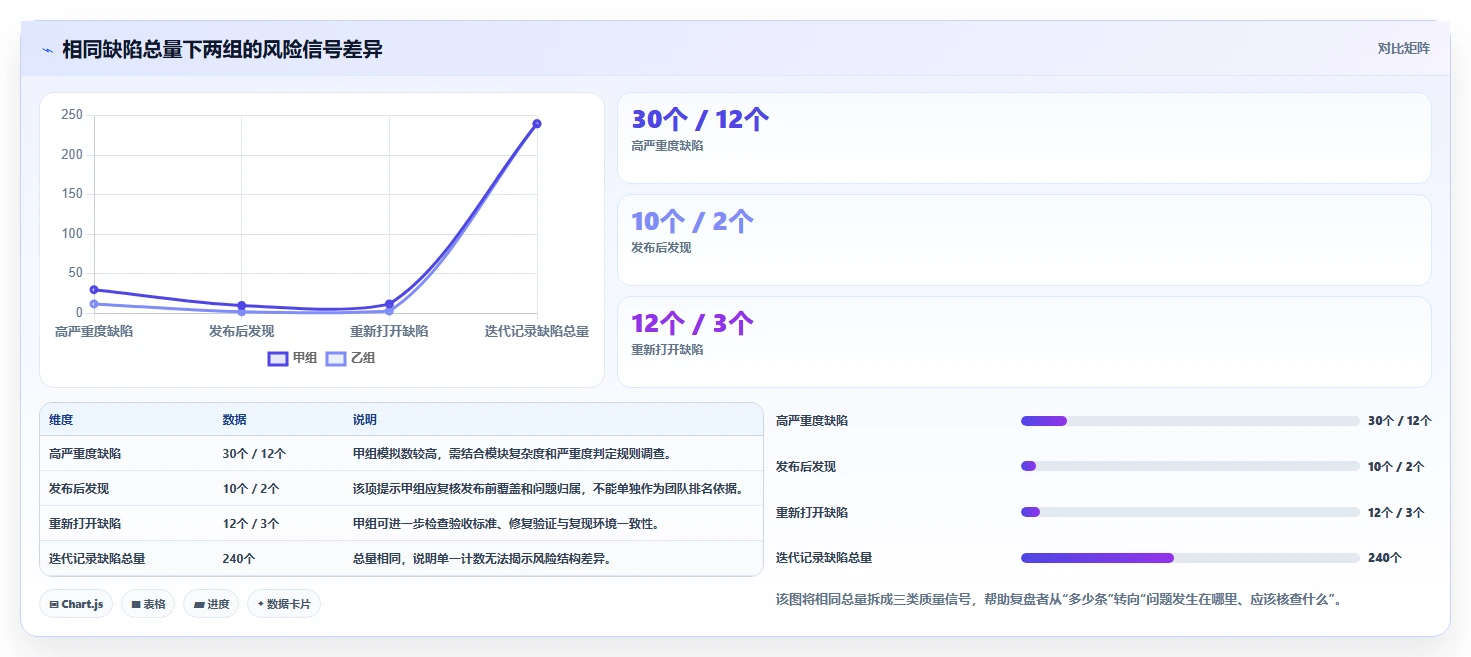Screen dimensions: 1471x657
Task: Click table value 10个 / 2个
Action: tap(250, 489)
